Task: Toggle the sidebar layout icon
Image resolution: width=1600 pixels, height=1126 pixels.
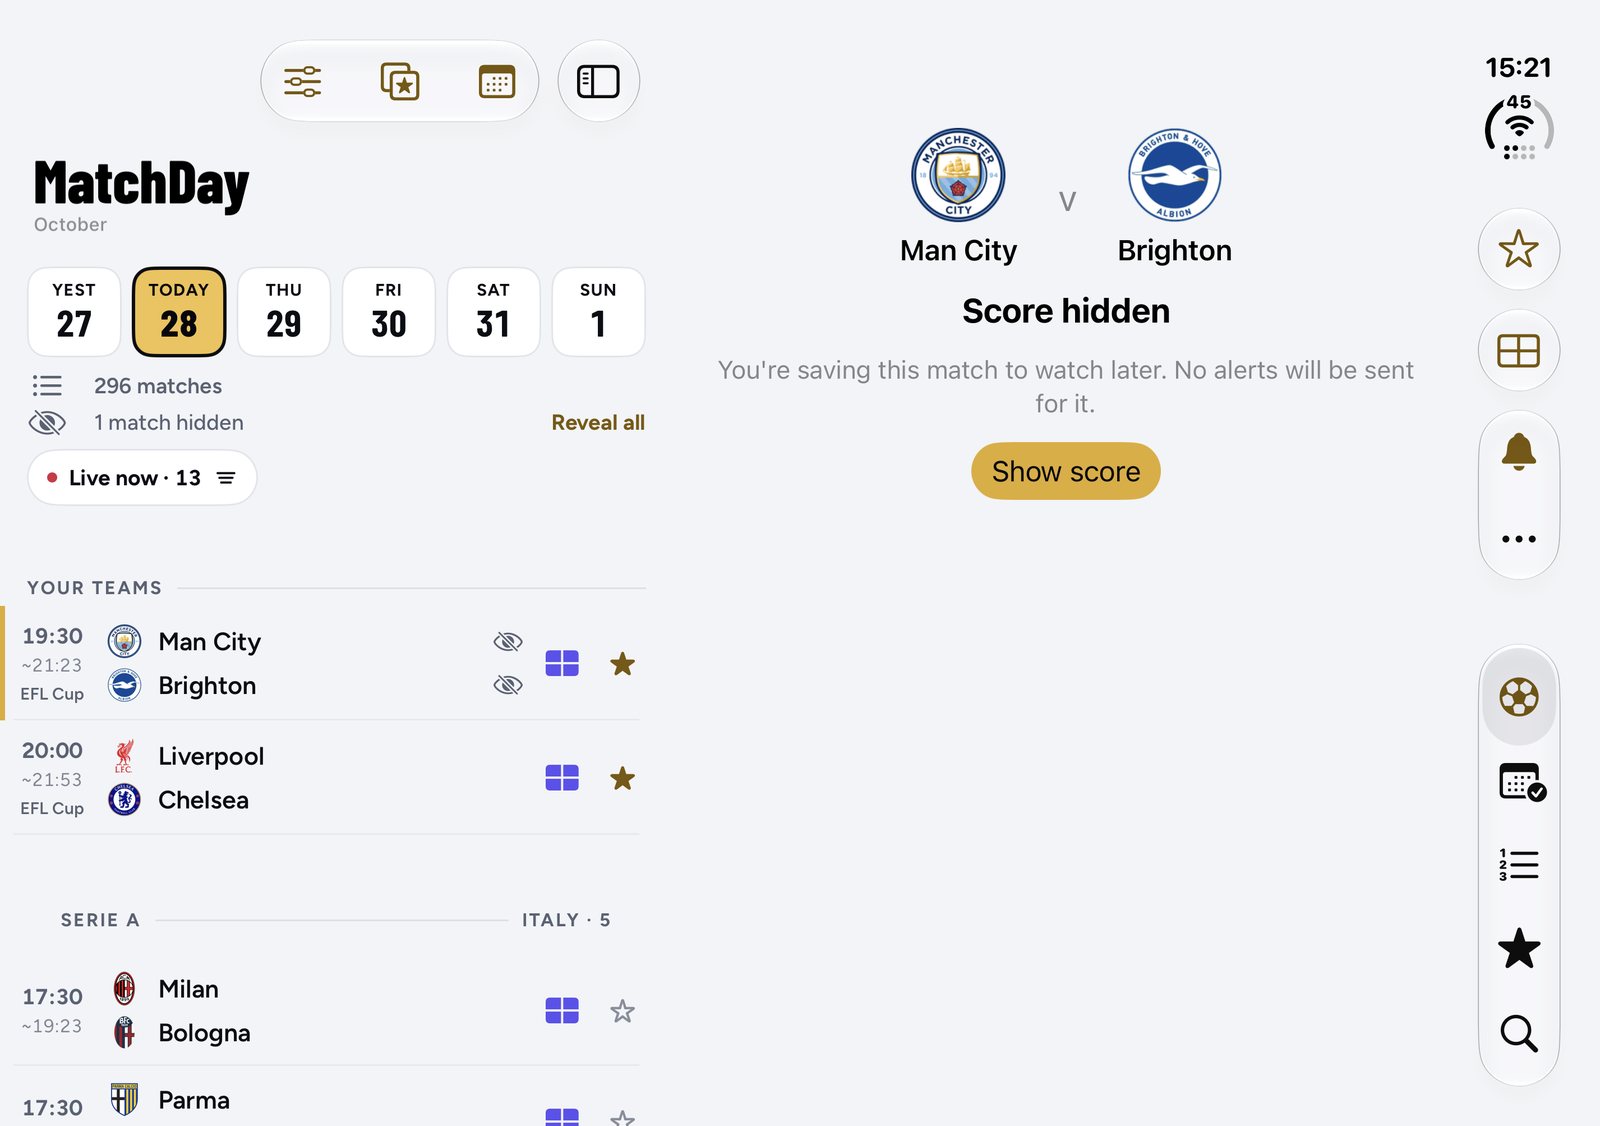Action: [x=598, y=81]
